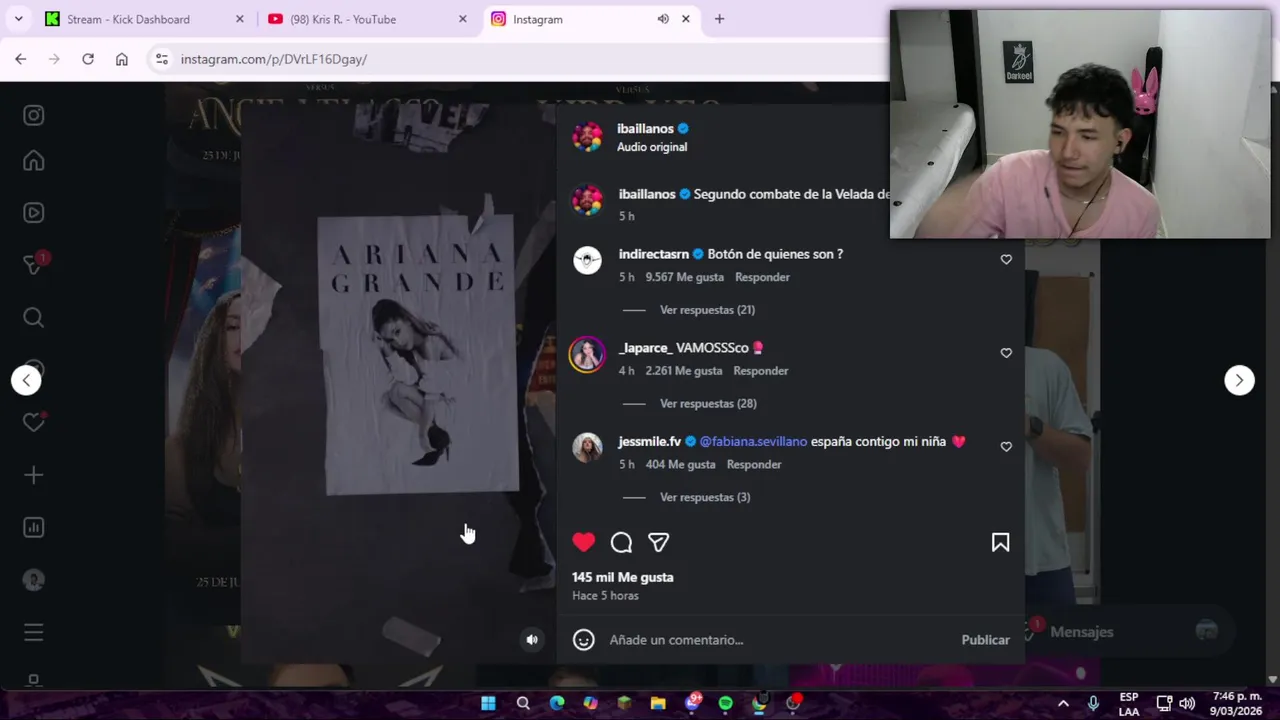Expand "Ver respuestas (28)"

pos(708,404)
